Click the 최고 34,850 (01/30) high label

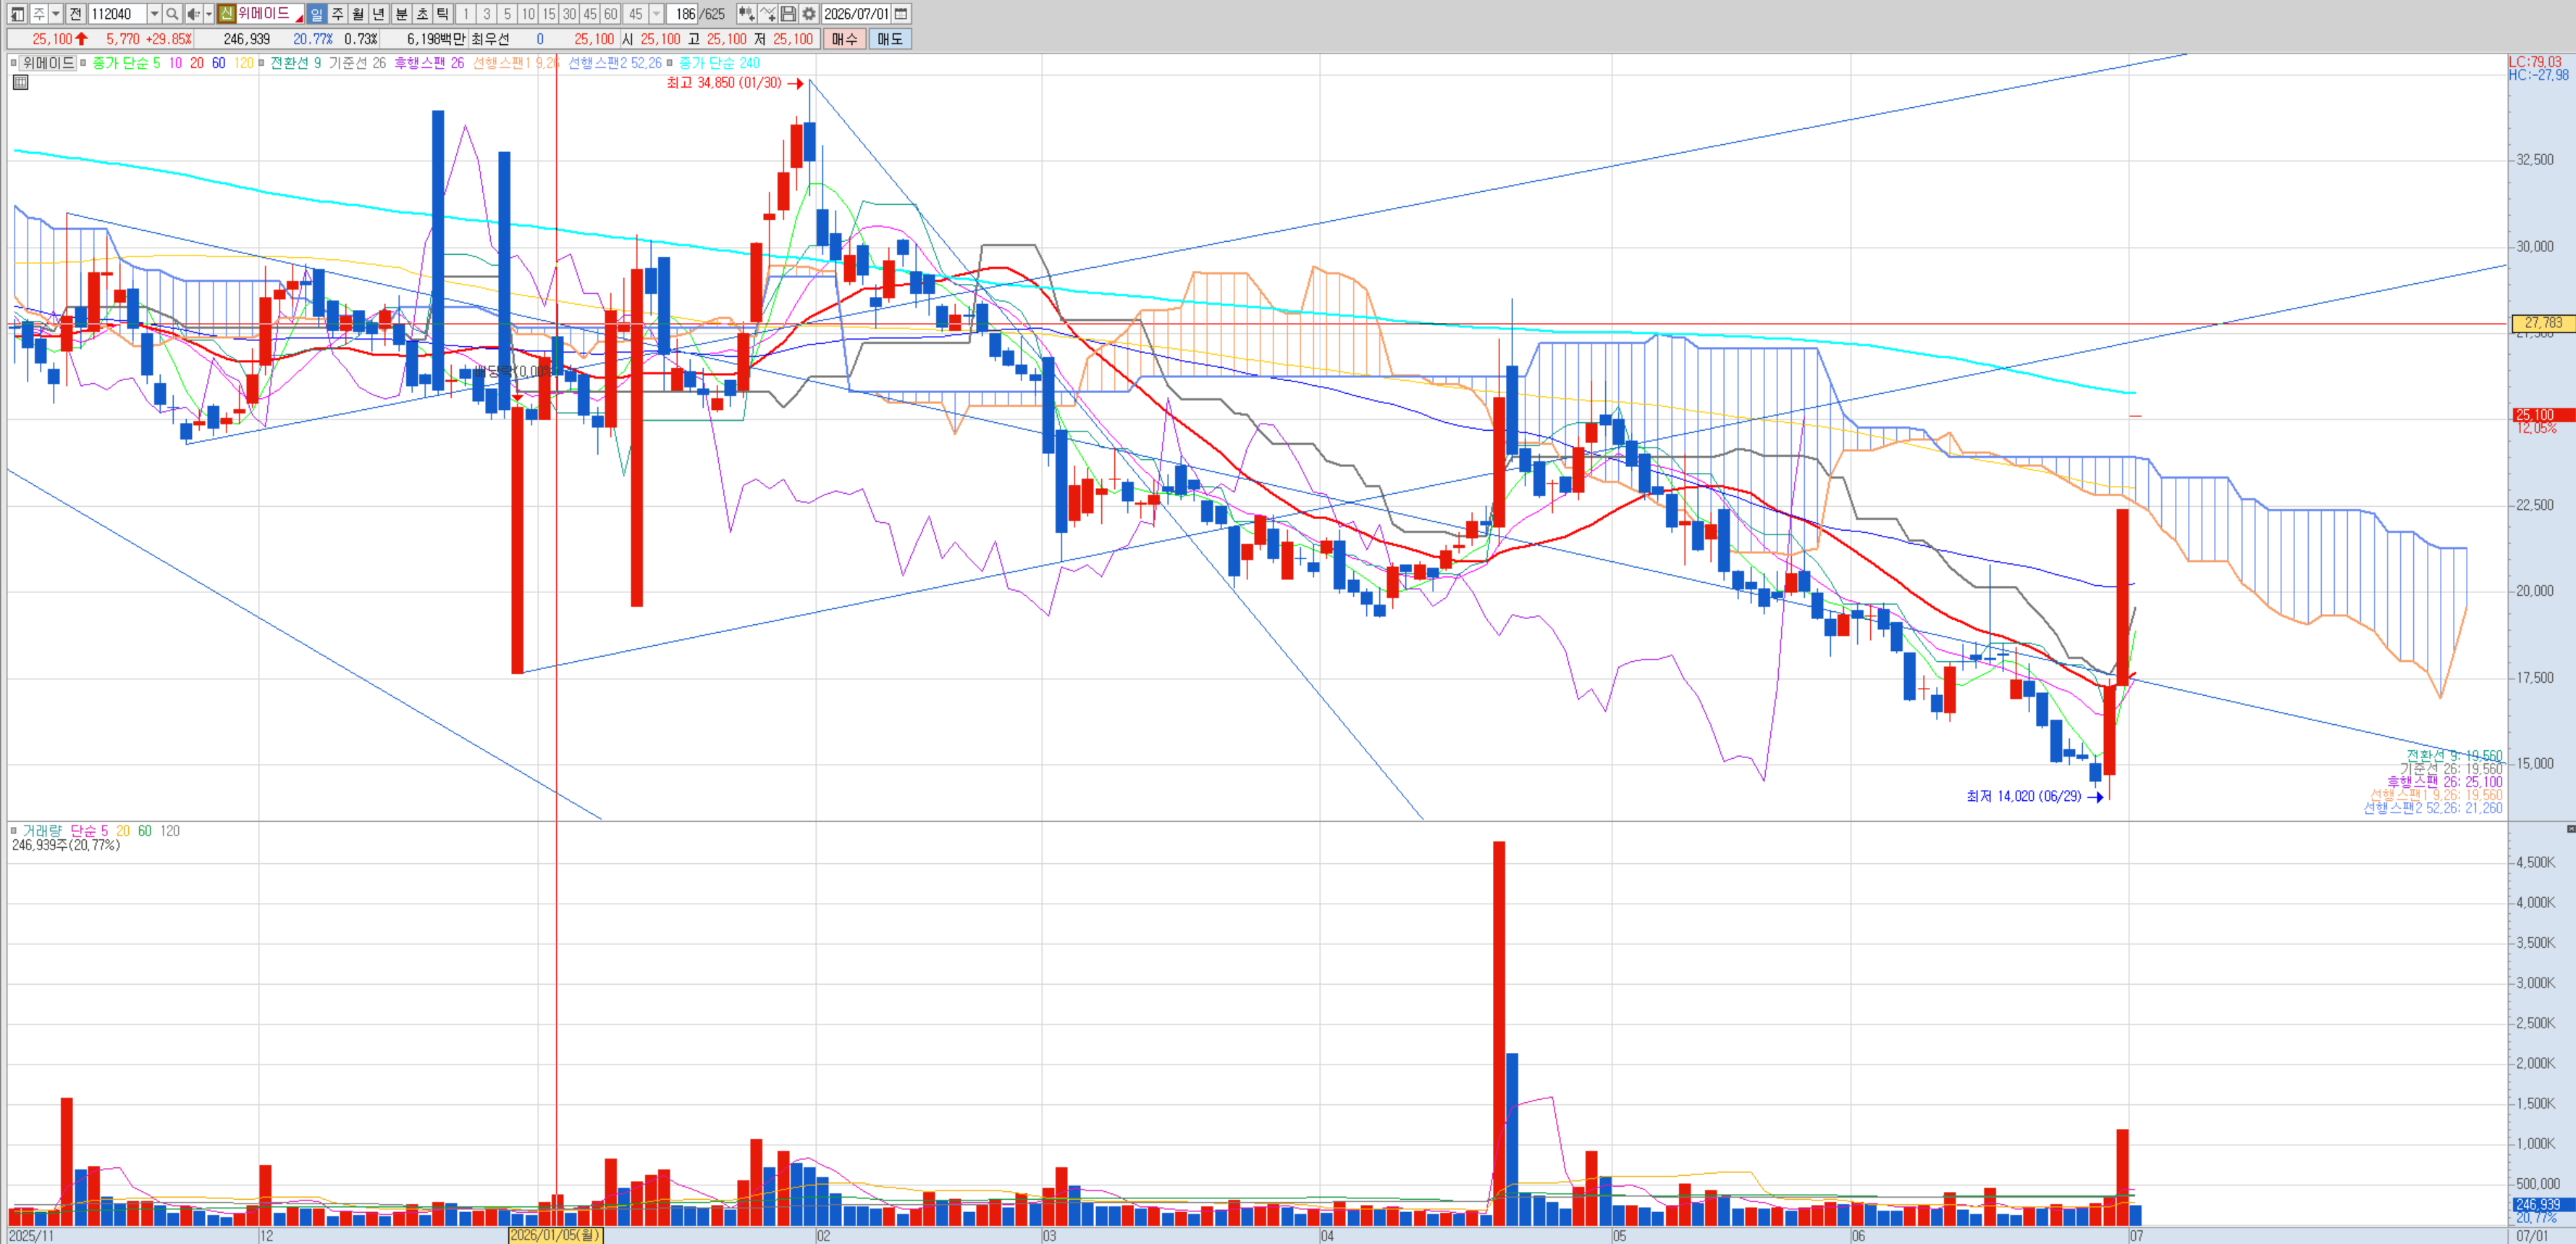[x=724, y=83]
